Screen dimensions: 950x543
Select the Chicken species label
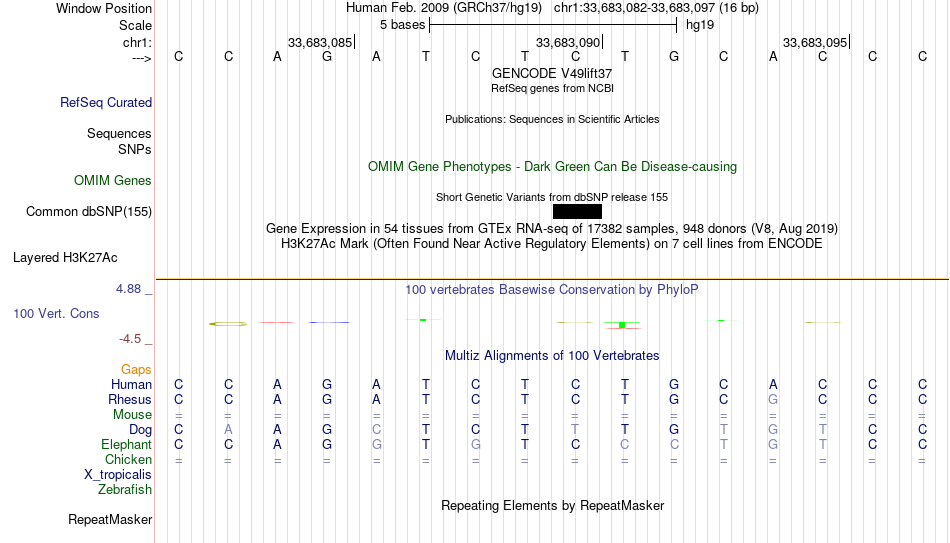(128, 459)
